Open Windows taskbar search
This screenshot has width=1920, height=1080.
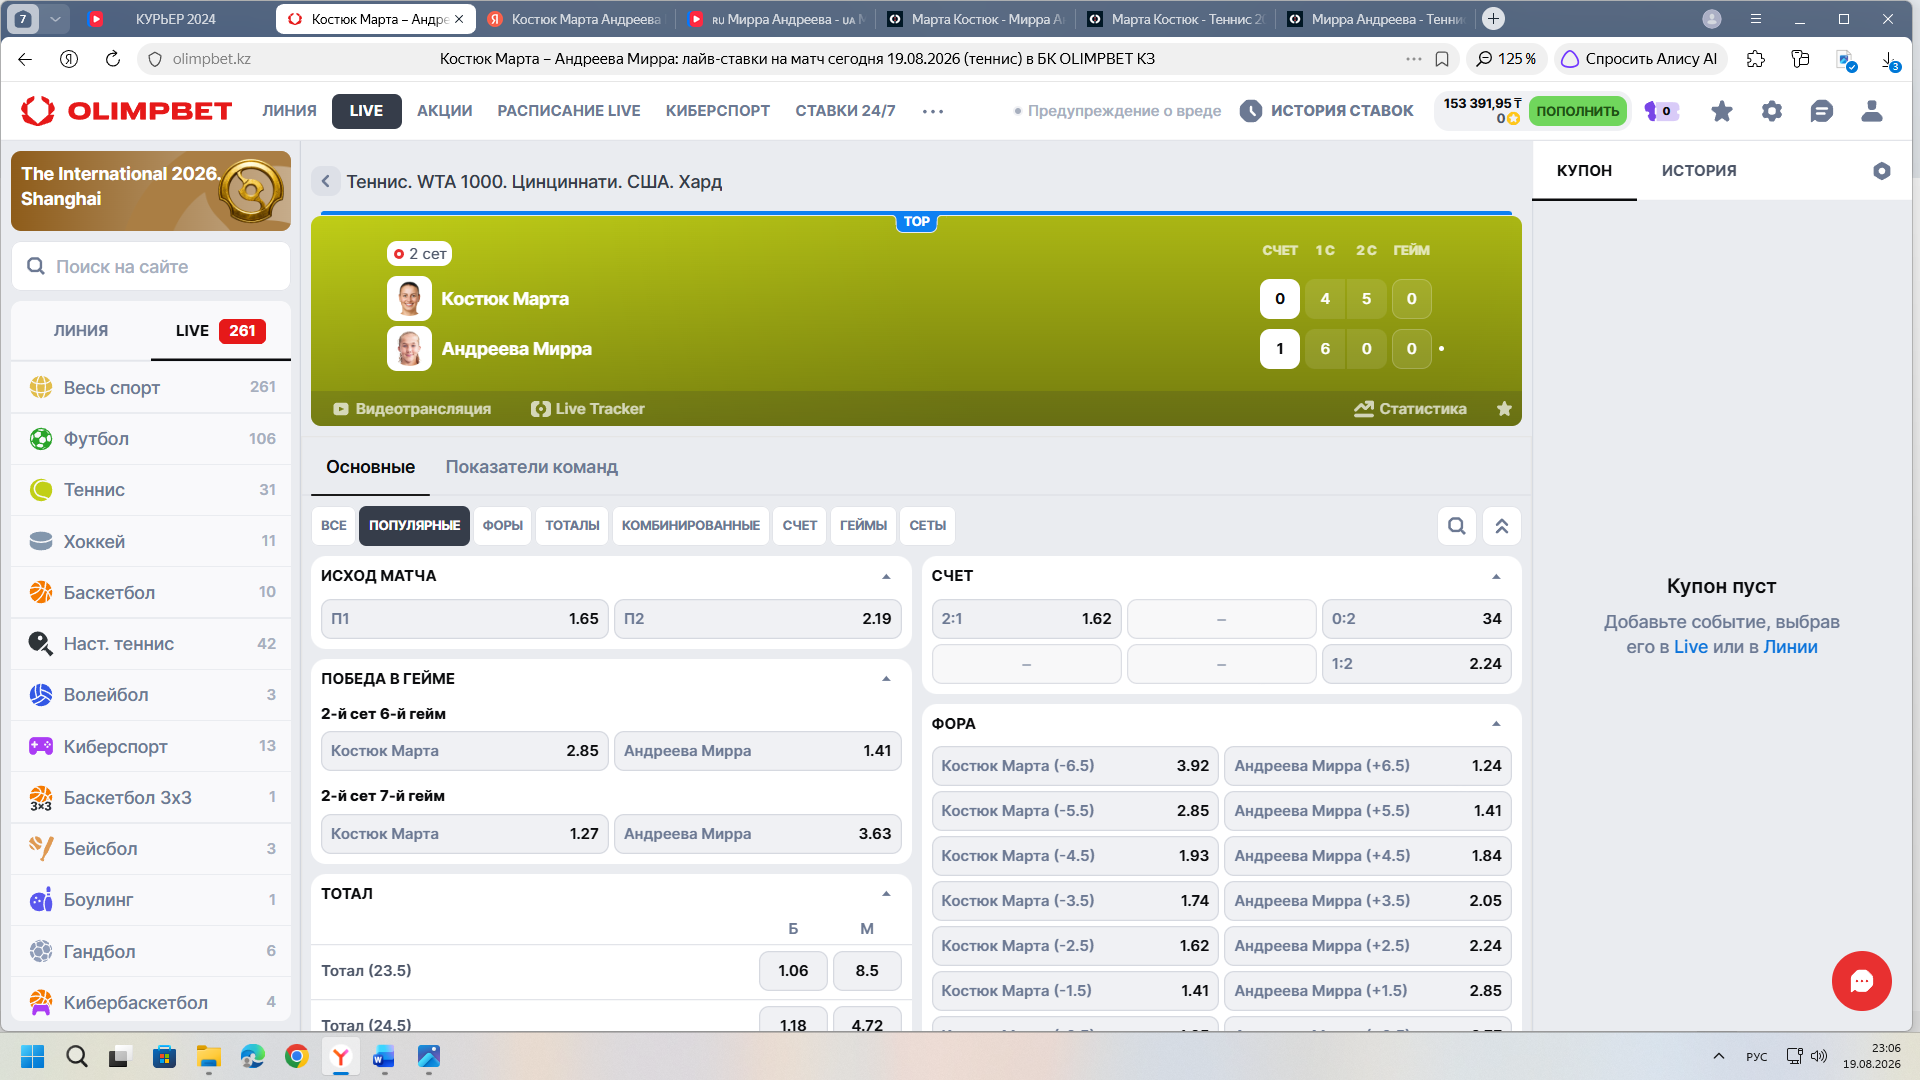click(x=77, y=1056)
